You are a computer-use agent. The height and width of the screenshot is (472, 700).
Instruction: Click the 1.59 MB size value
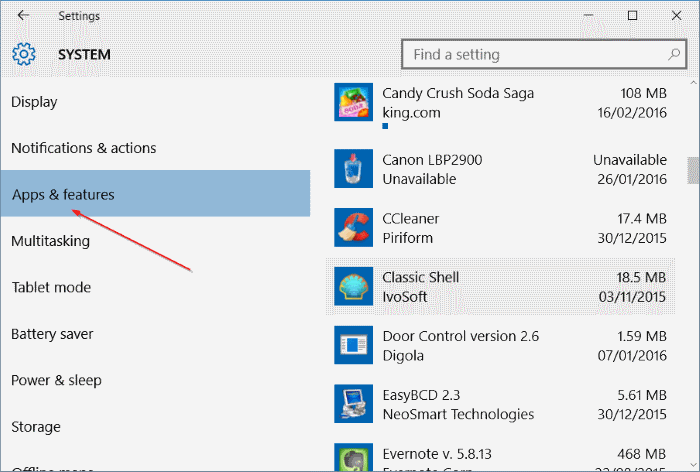pos(642,336)
